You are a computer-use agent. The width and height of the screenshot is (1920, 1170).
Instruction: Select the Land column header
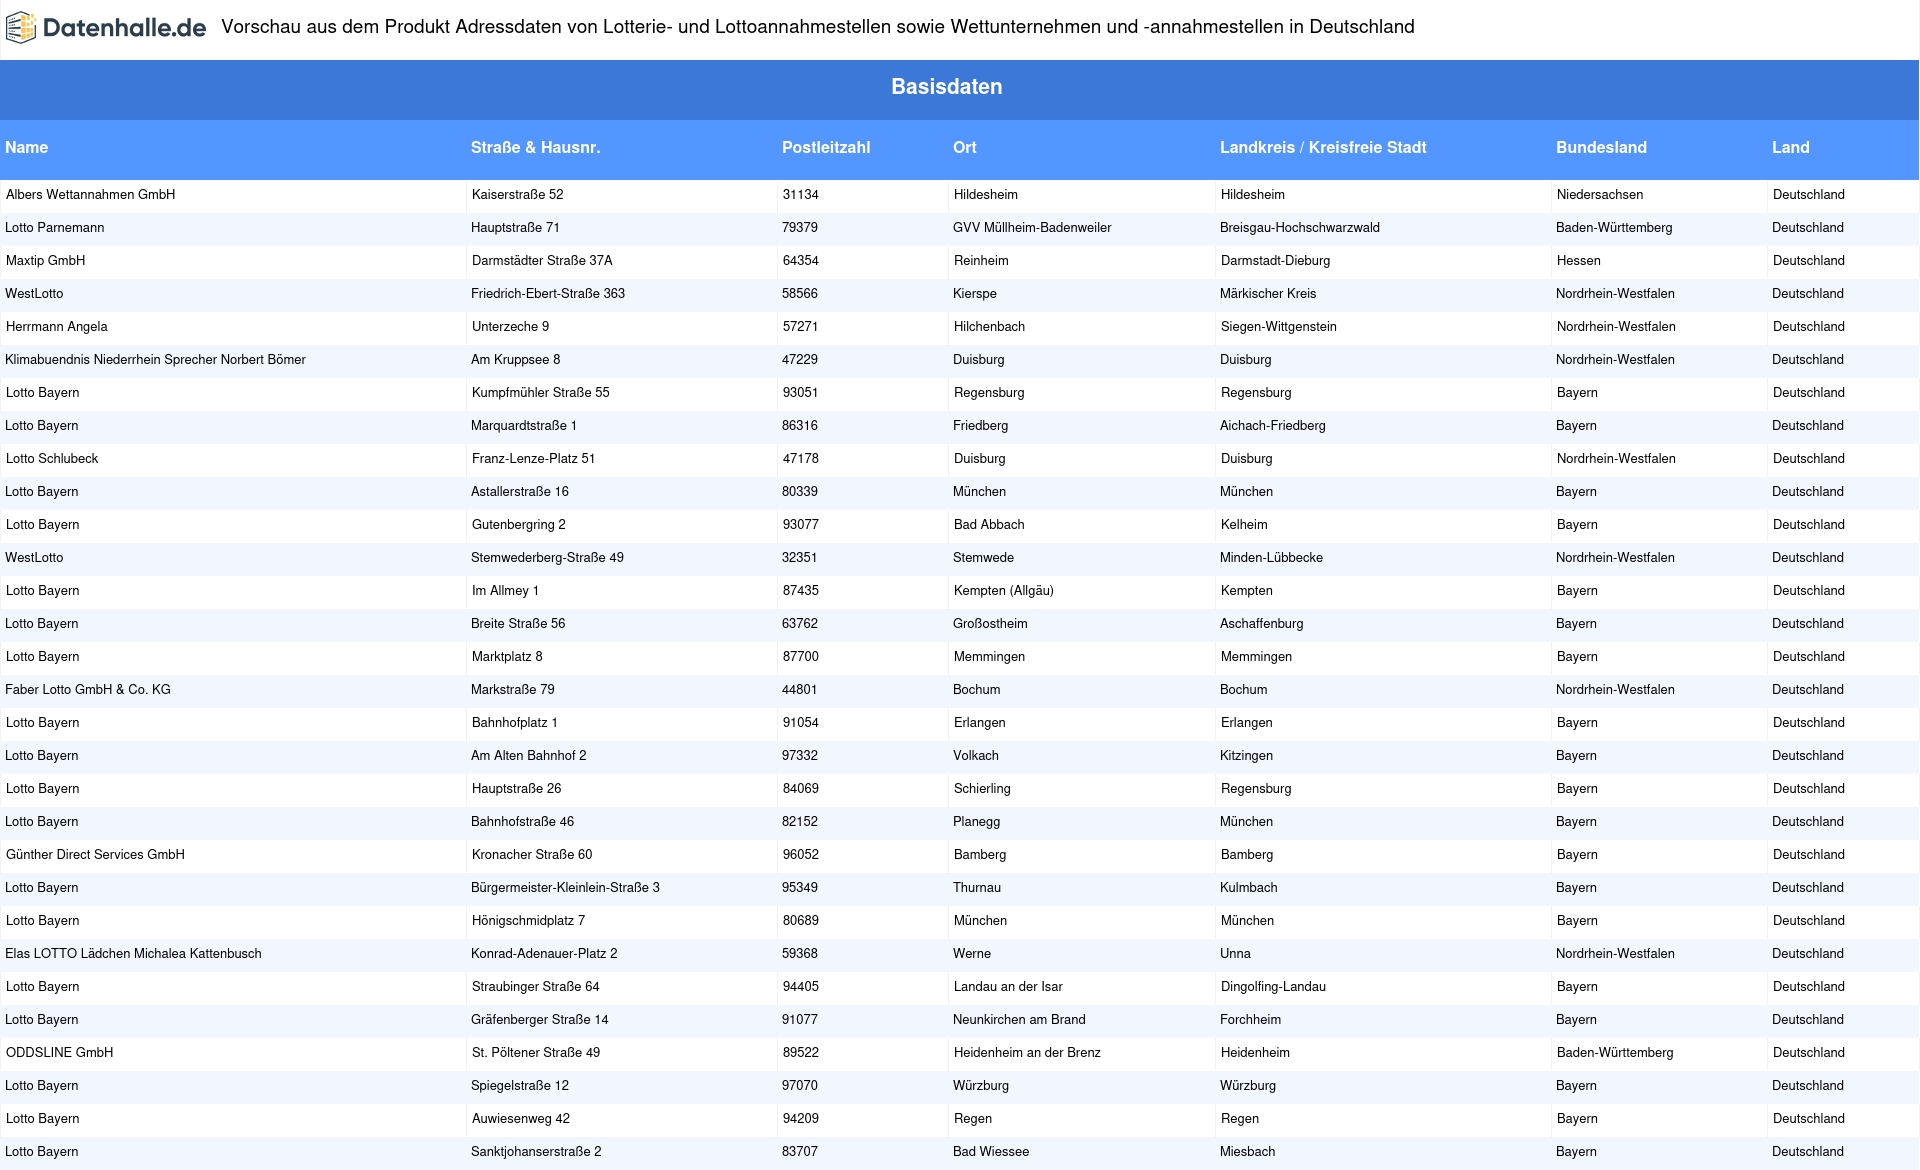tap(1791, 148)
